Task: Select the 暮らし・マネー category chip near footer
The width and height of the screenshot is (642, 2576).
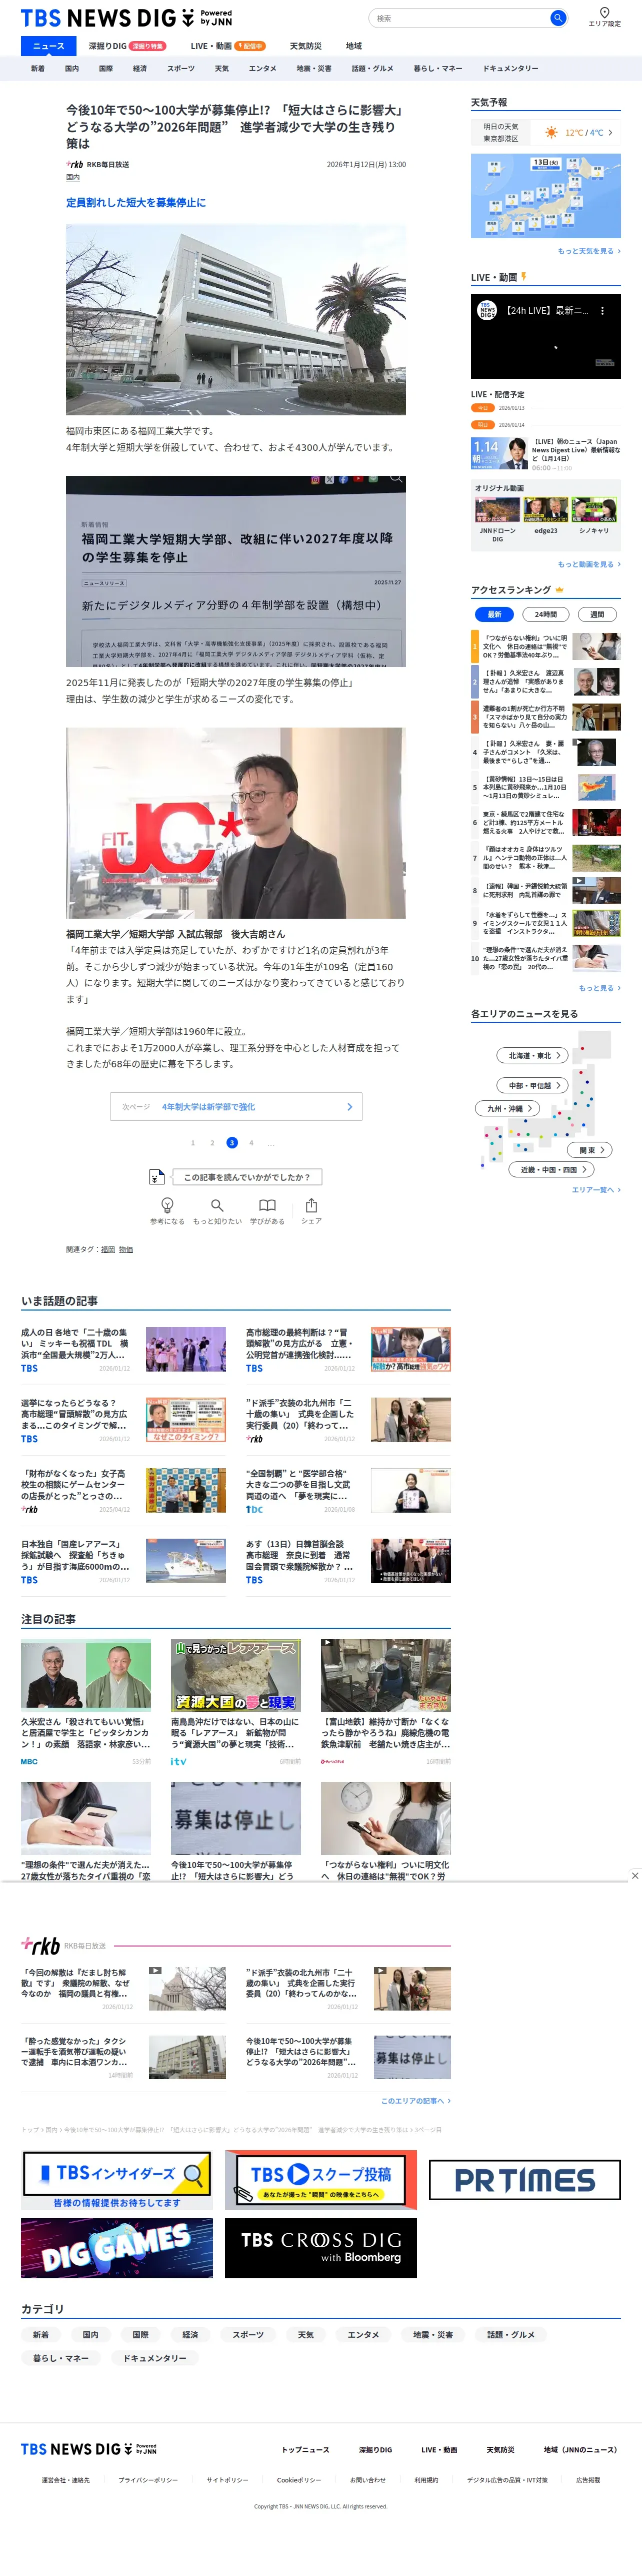Action: coord(61,2358)
